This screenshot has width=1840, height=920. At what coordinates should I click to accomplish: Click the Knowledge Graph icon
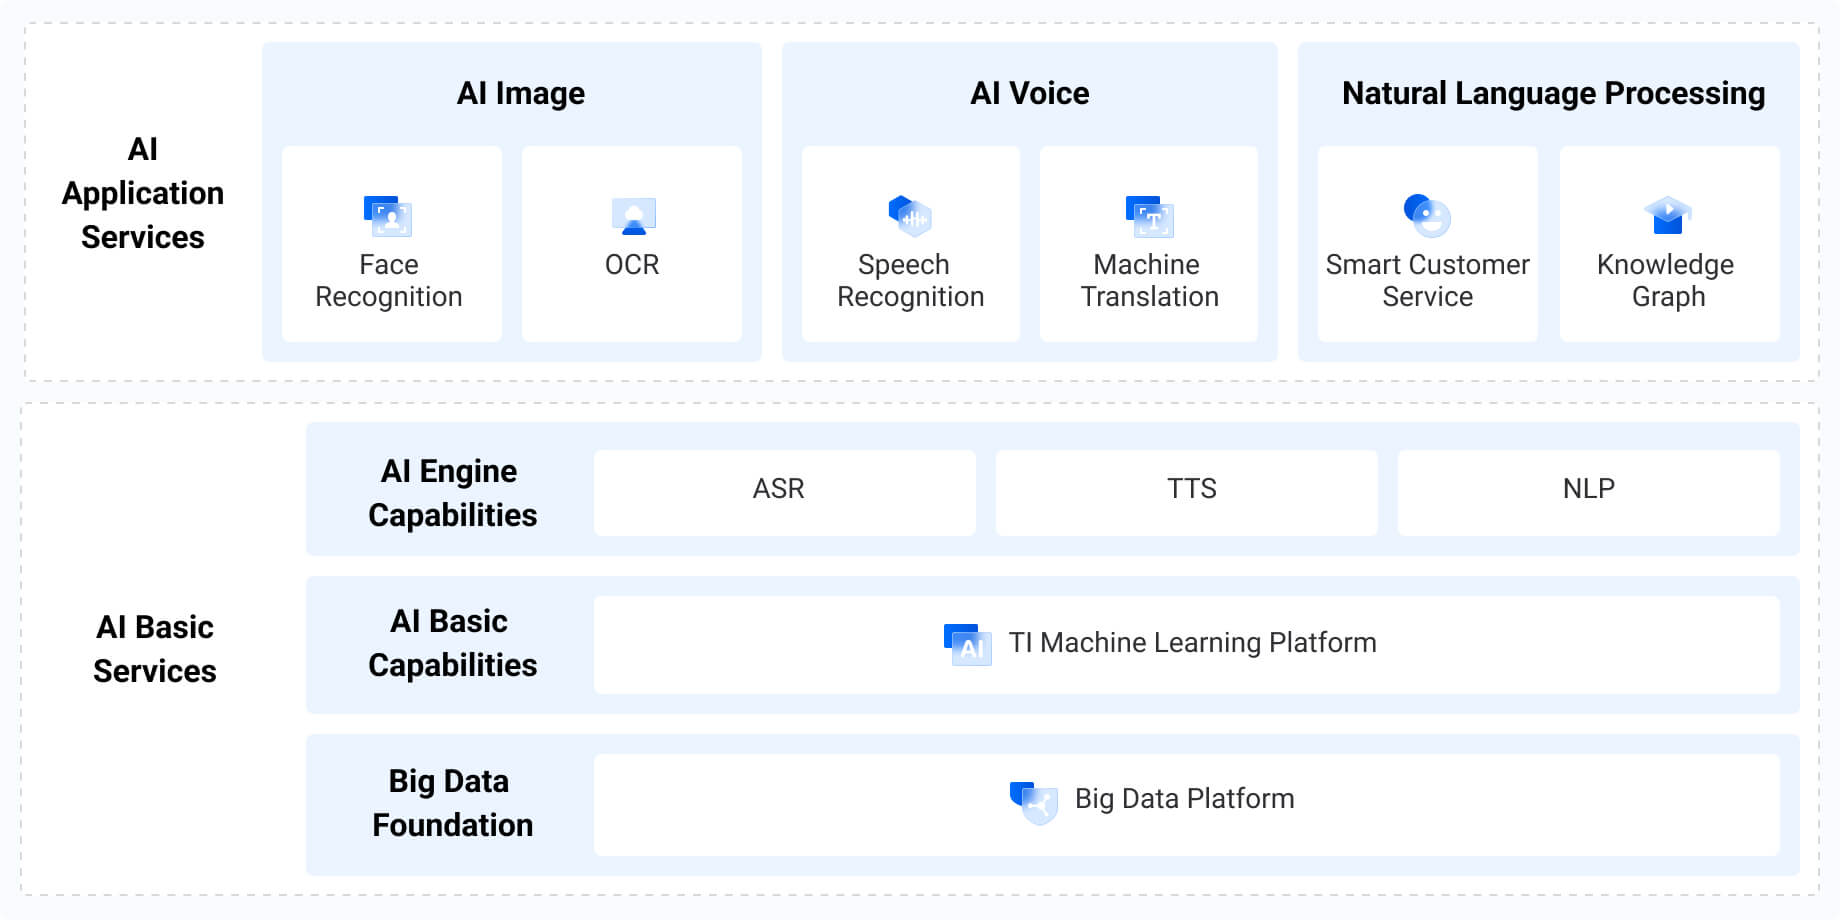pyautogui.click(x=1668, y=216)
